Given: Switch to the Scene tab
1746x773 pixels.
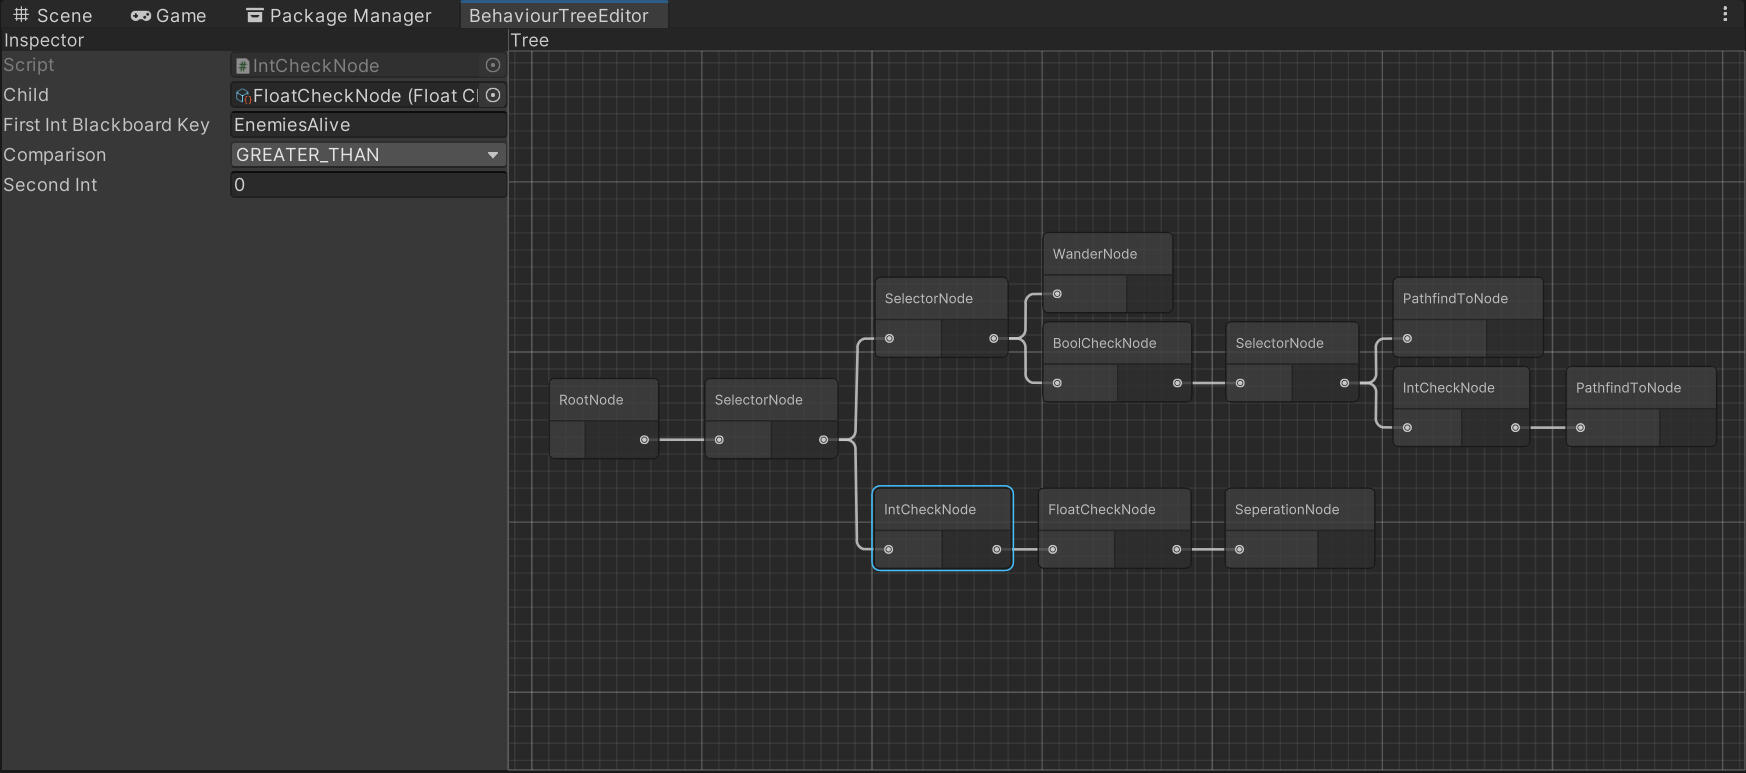Looking at the screenshot, I should coord(53,15).
